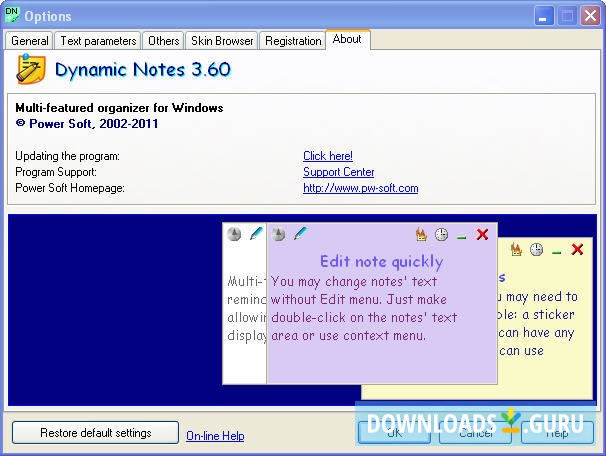Open the Support Center link
Viewport: 606px width, 456px height.
tap(339, 172)
